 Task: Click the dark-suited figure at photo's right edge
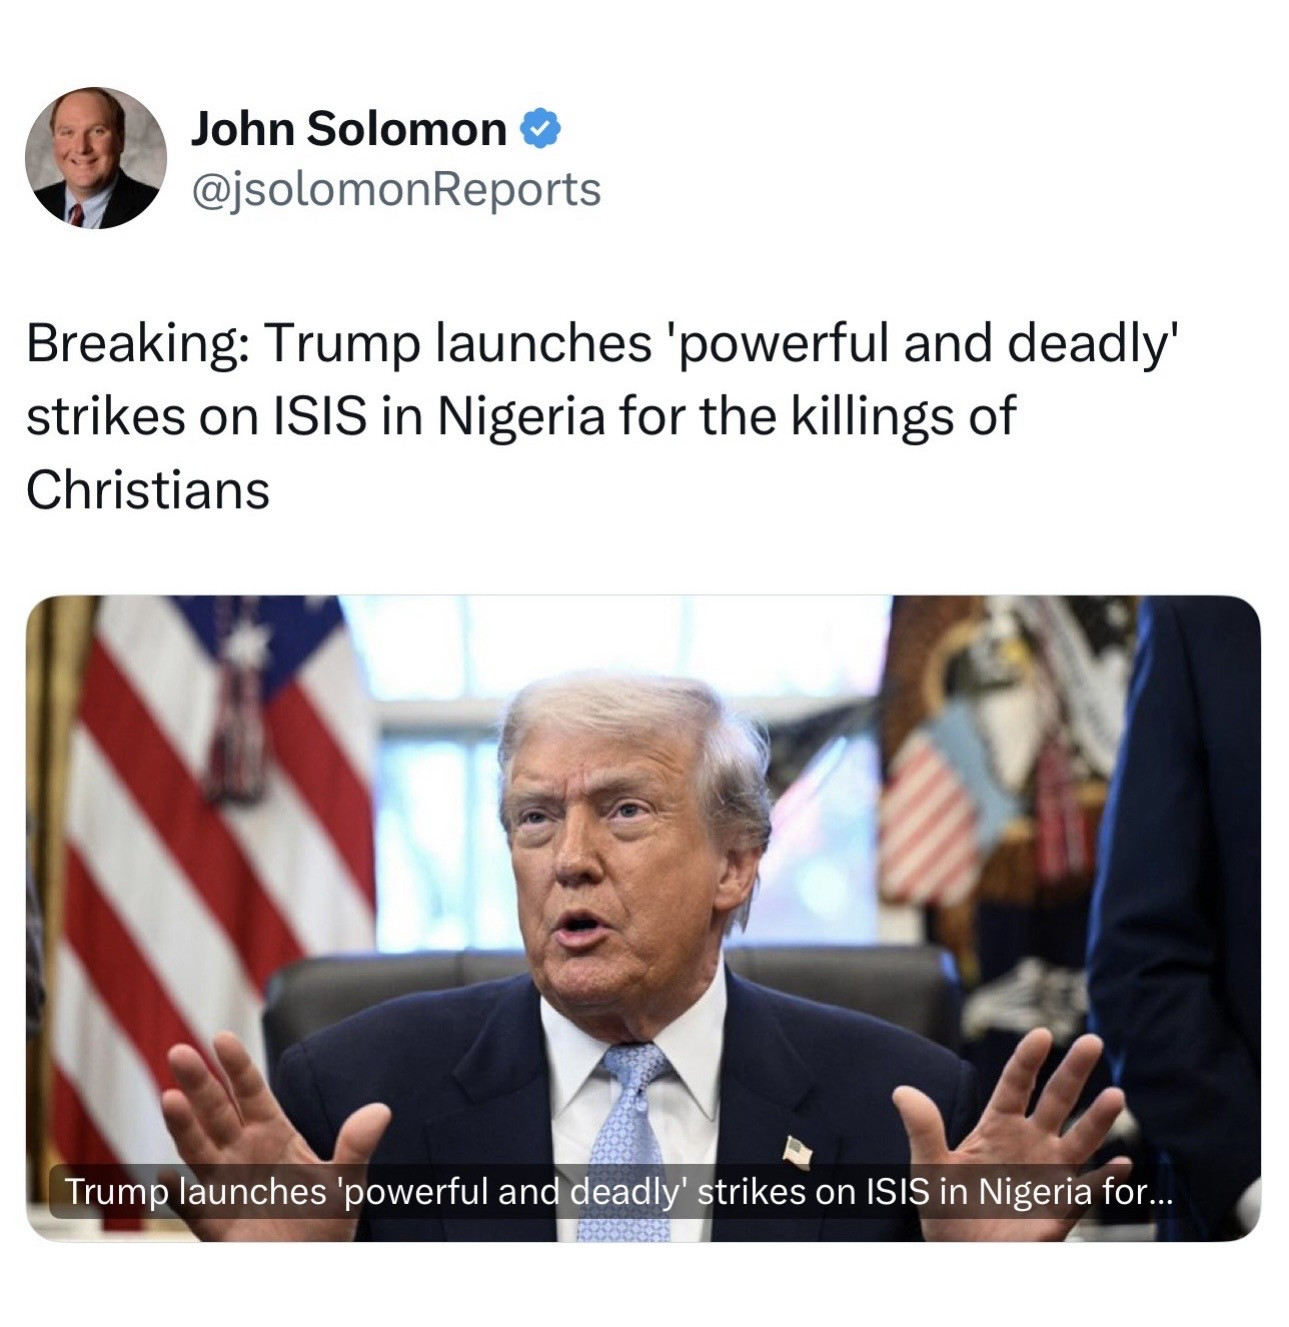pos(1180,900)
